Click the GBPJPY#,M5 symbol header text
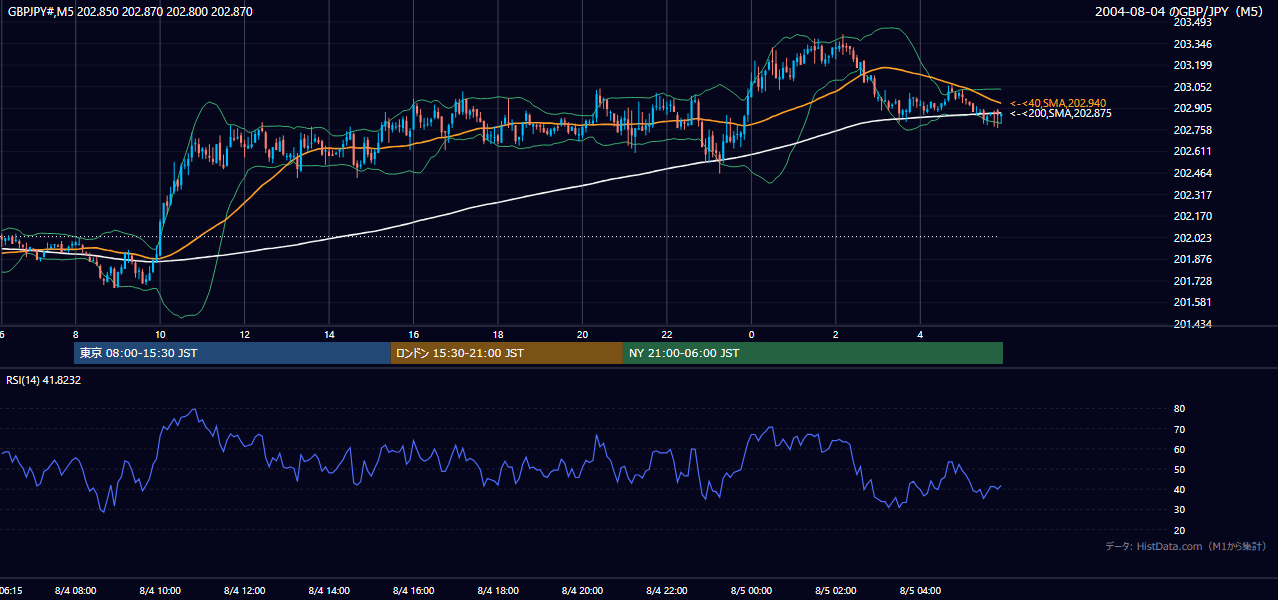This screenshot has width=1278, height=600. click(x=130, y=12)
